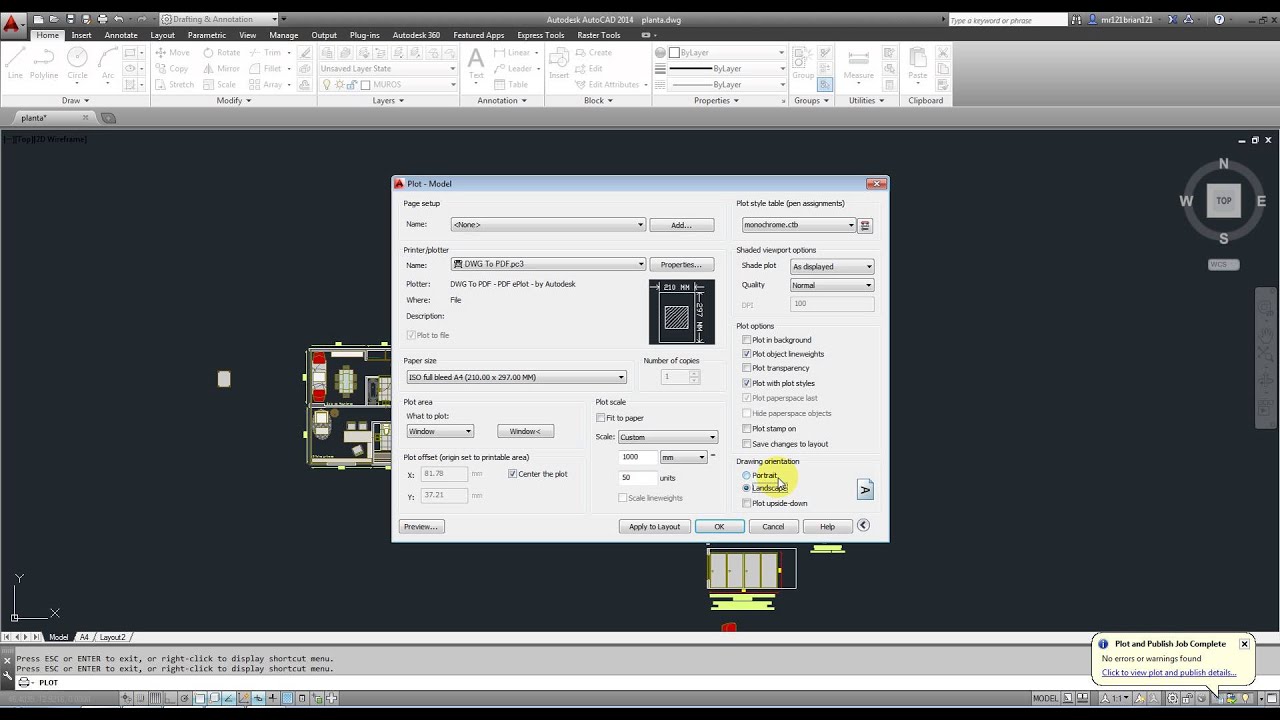The height and width of the screenshot is (720, 1280).
Task: Switch to the Parametric ribbon tab
Action: [x=207, y=35]
